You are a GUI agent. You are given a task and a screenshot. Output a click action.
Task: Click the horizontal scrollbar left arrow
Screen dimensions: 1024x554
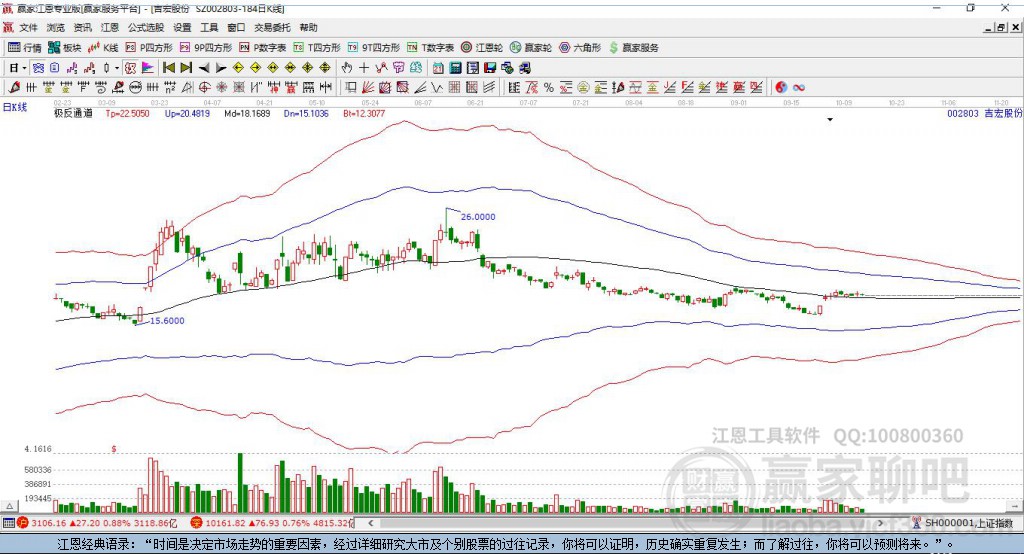click(x=371, y=523)
